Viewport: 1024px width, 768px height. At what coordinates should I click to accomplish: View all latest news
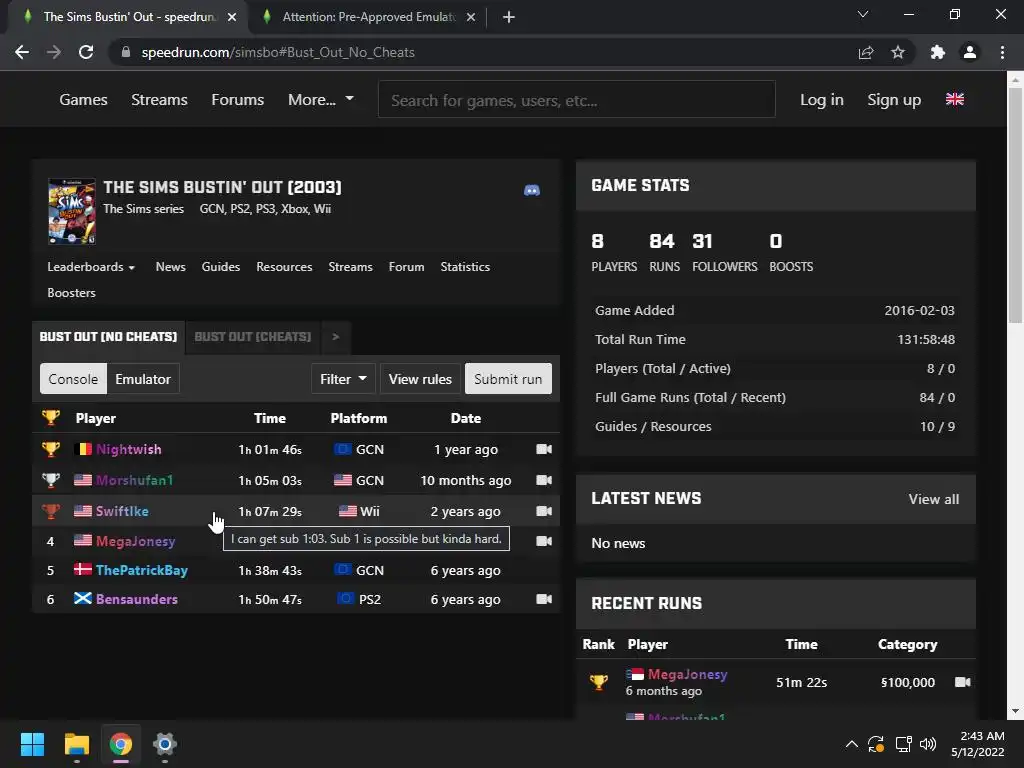(934, 499)
